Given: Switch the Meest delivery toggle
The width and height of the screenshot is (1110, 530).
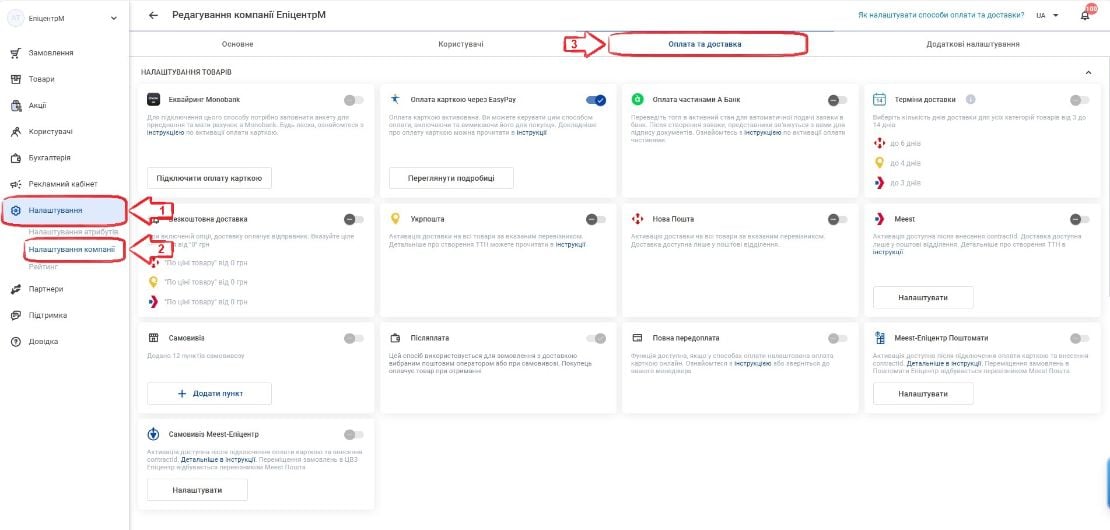Looking at the screenshot, I should (x=1080, y=219).
